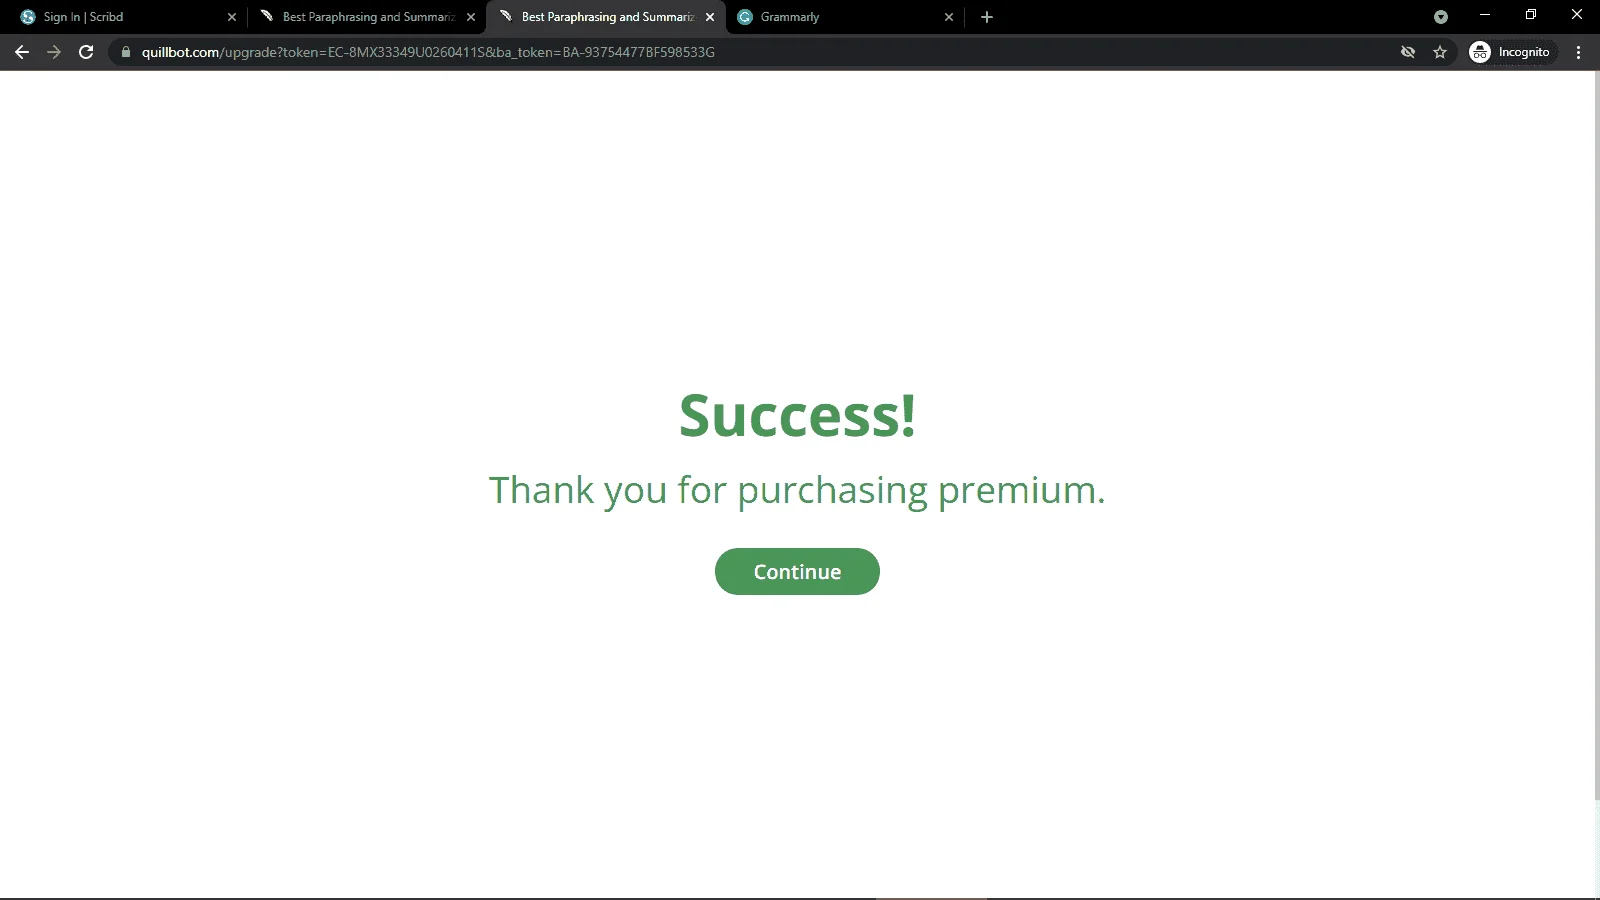Open a new browser tab

pos(987,17)
